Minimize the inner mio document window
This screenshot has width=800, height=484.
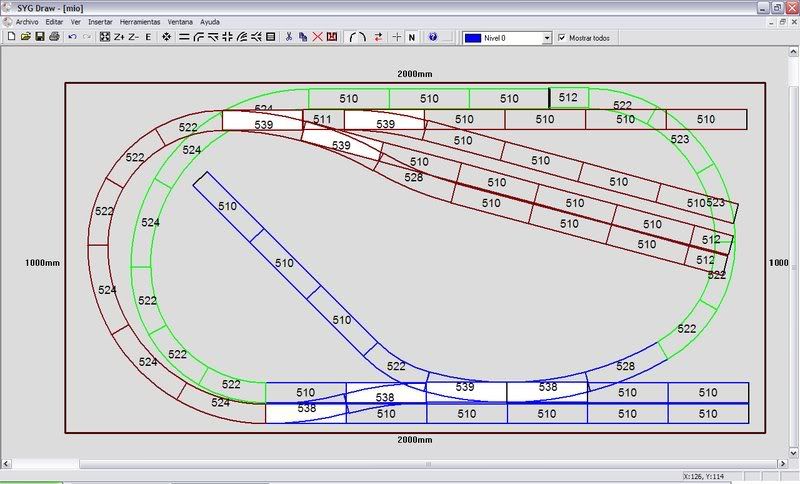(771, 22)
